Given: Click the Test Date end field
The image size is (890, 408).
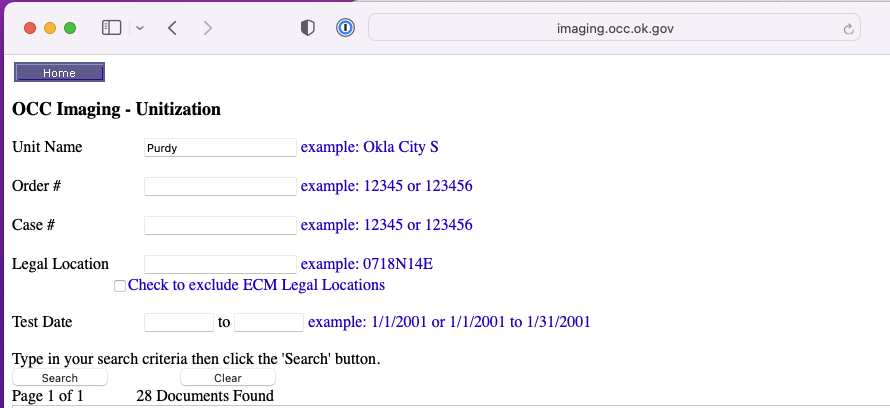Looking at the screenshot, I should point(269,322).
